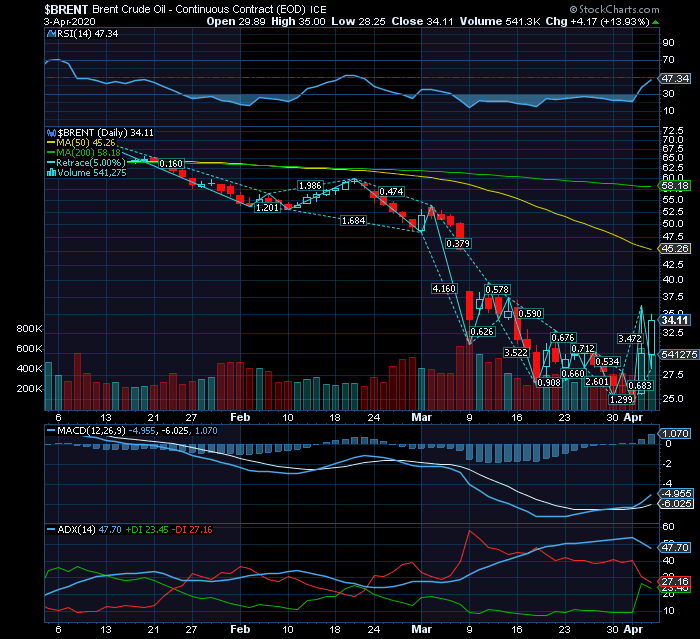
Task: Click the Retrace(5.00%) legend text
Action: [91, 163]
